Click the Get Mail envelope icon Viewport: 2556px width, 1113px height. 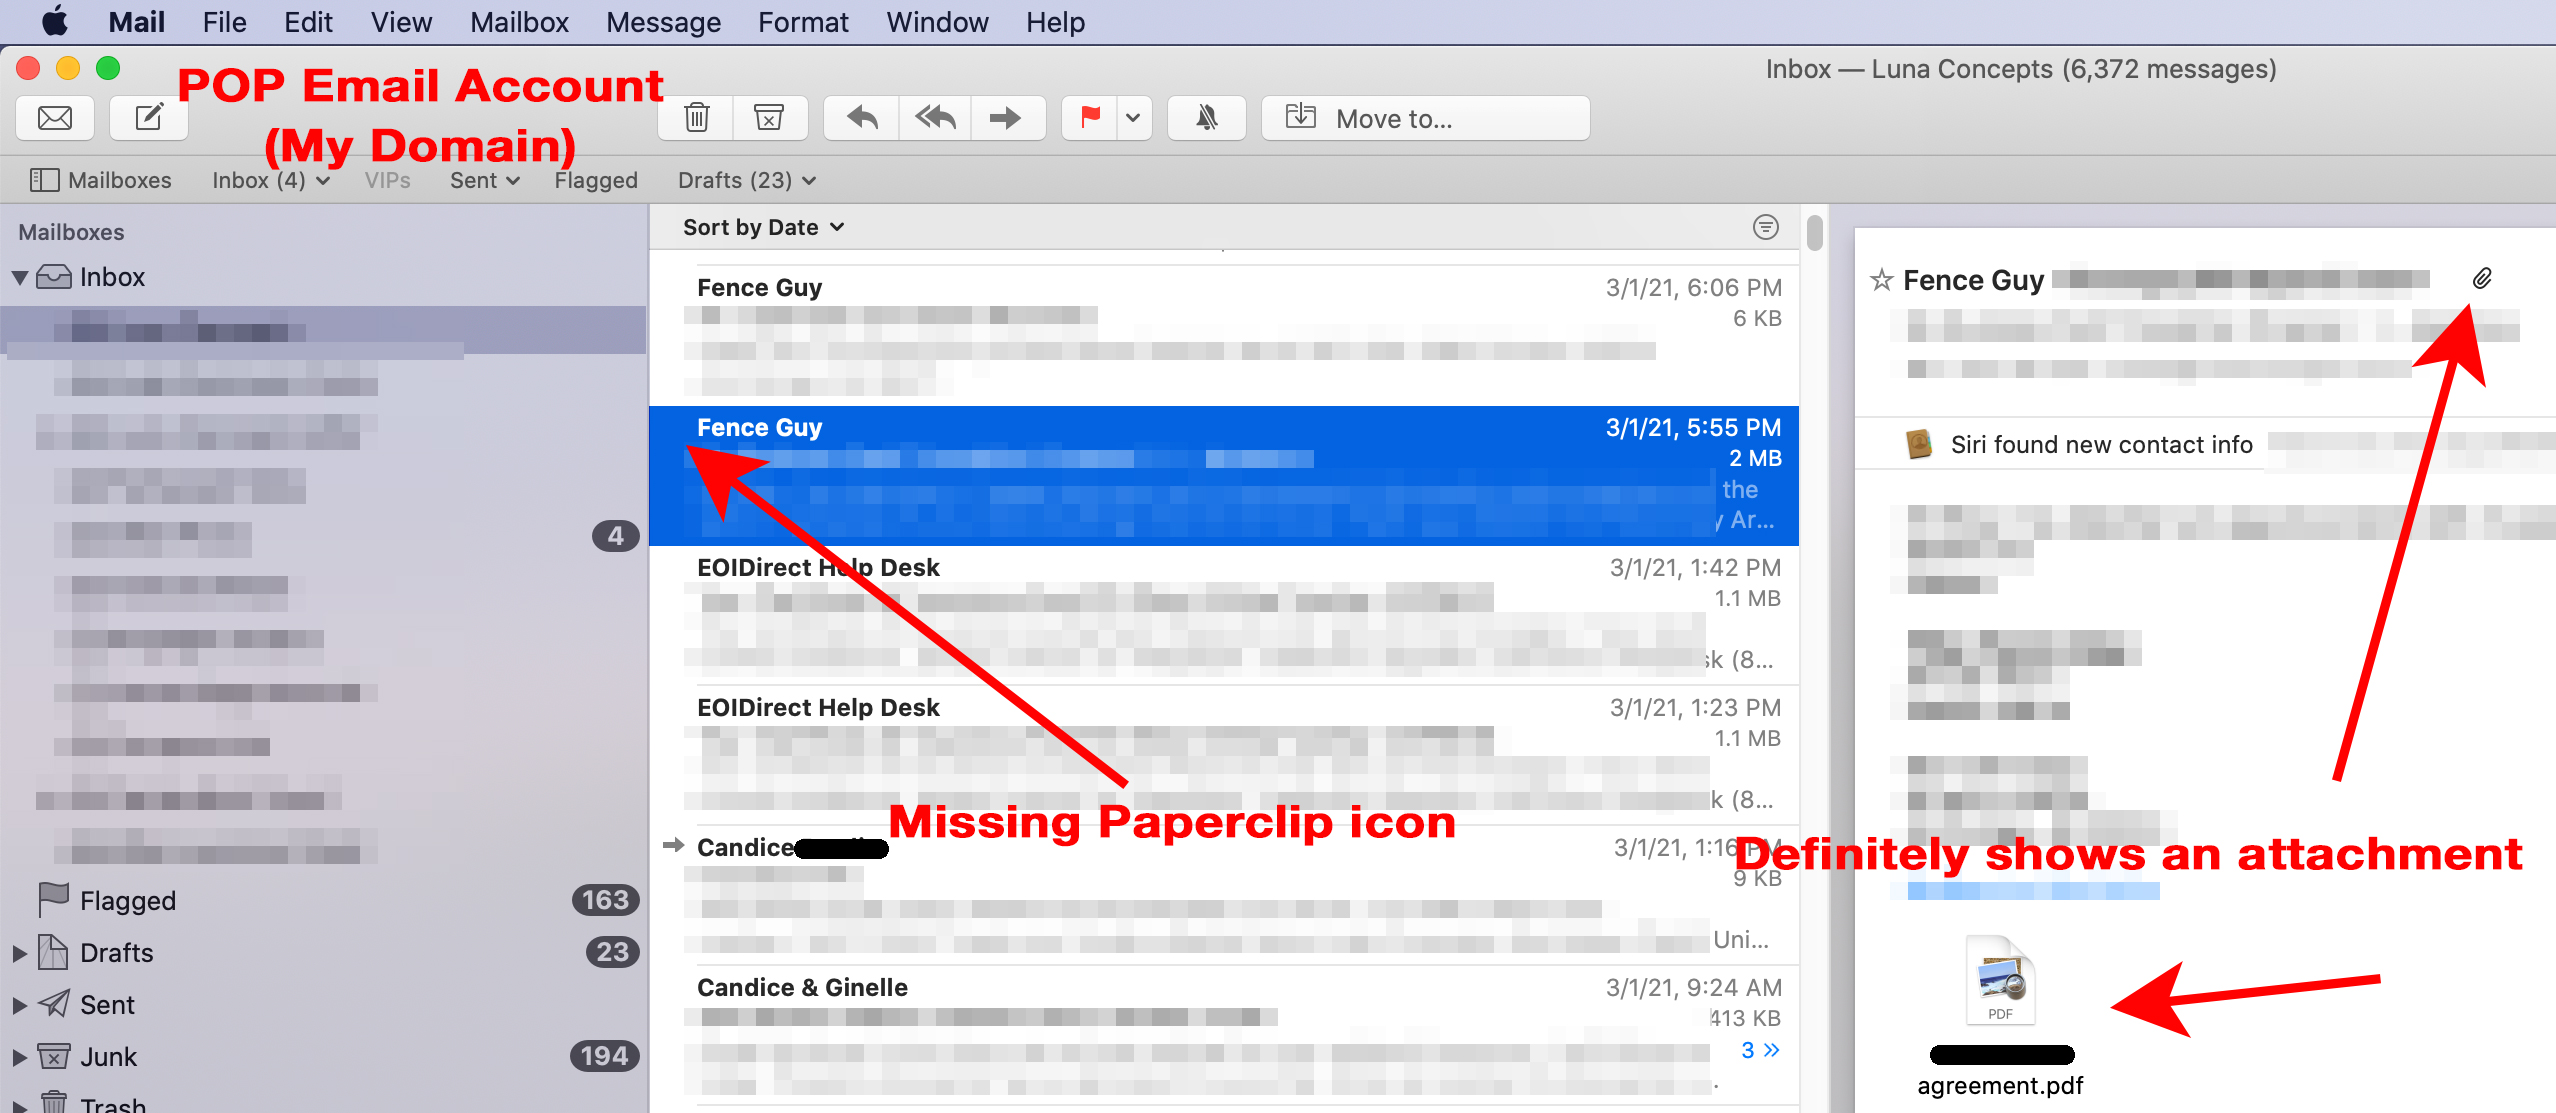coord(55,118)
